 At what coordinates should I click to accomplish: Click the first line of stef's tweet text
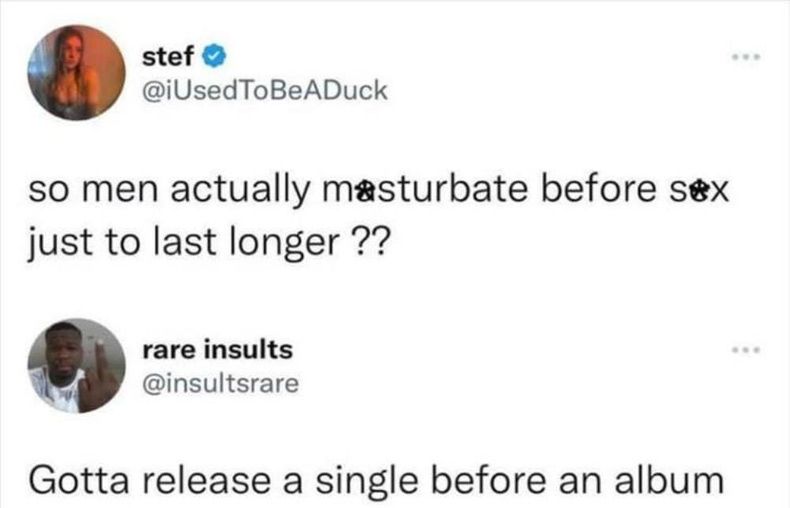click(x=378, y=191)
